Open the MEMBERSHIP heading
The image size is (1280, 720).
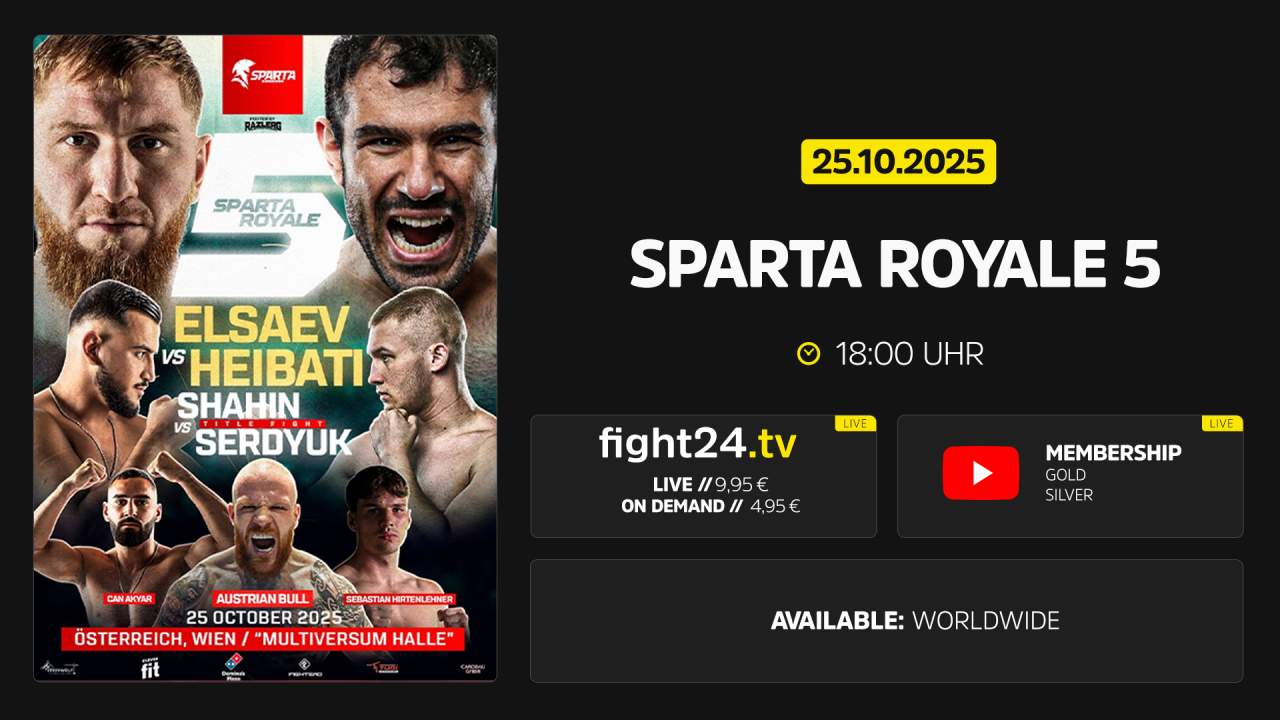coord(1113,453)
